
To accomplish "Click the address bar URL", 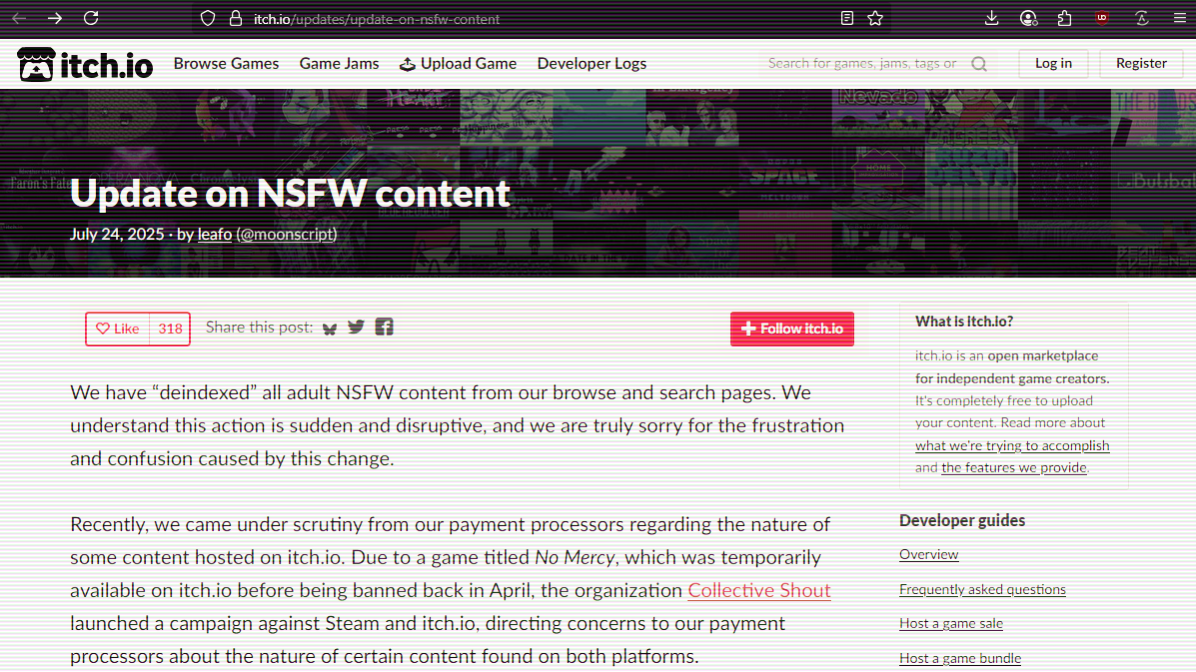I will pyautogui.click(x=377, y=19).
